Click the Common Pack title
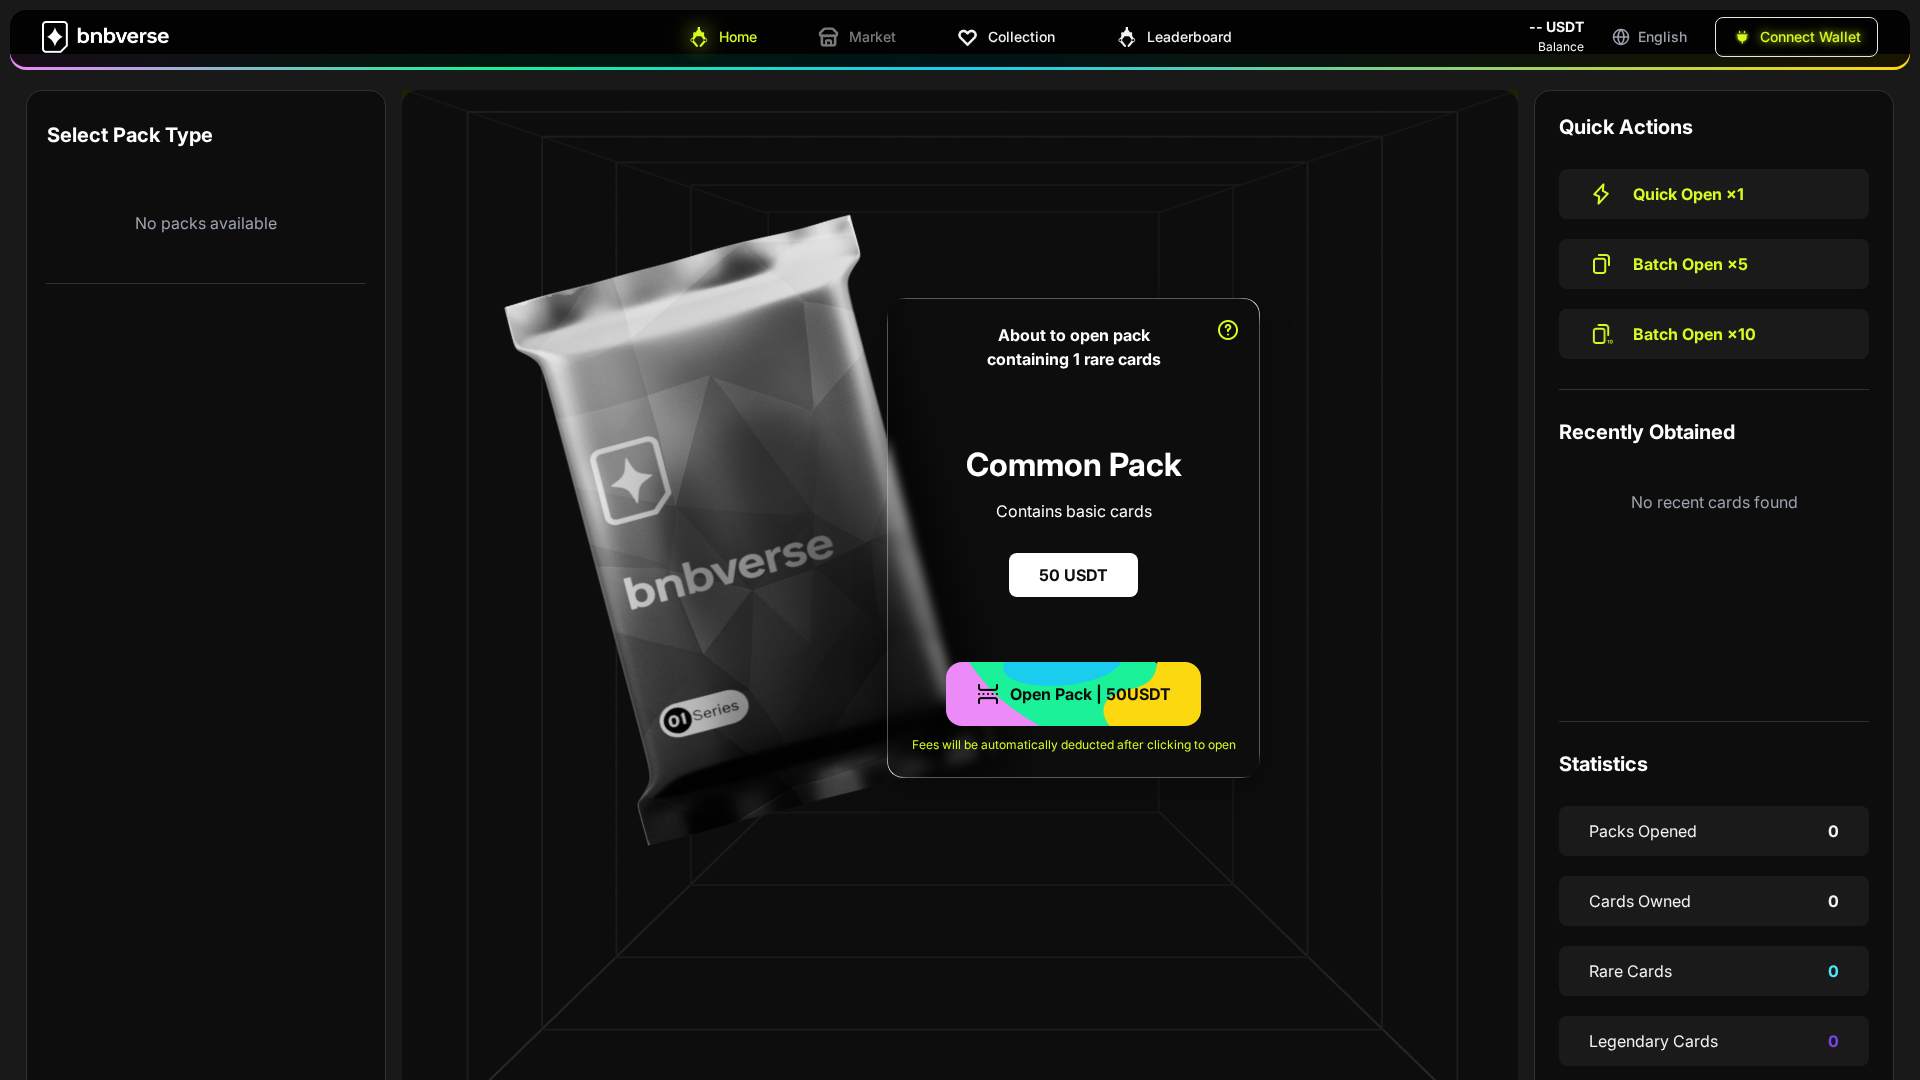 (1073, 465)
